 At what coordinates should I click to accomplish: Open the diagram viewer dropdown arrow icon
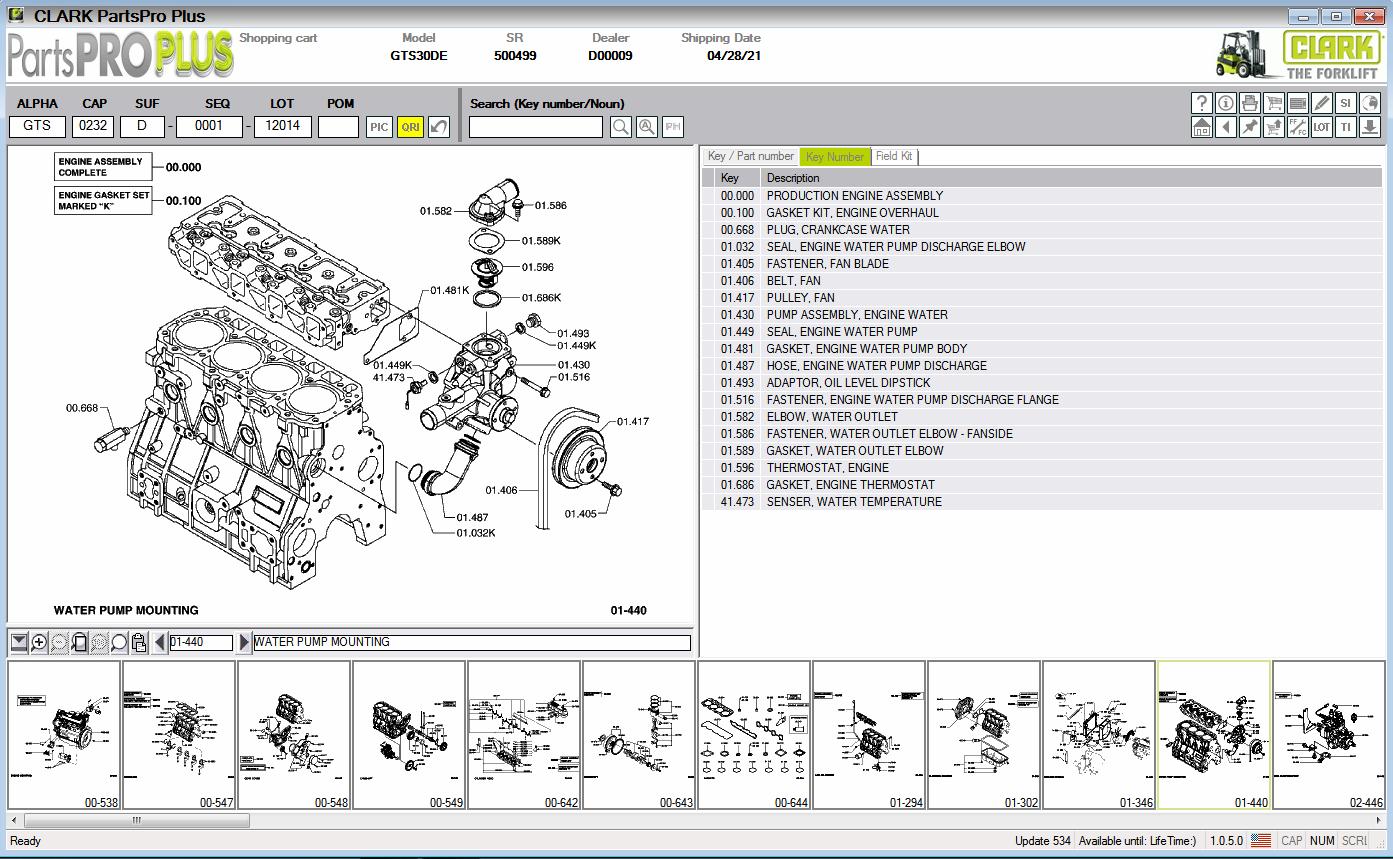click(19, 642)
